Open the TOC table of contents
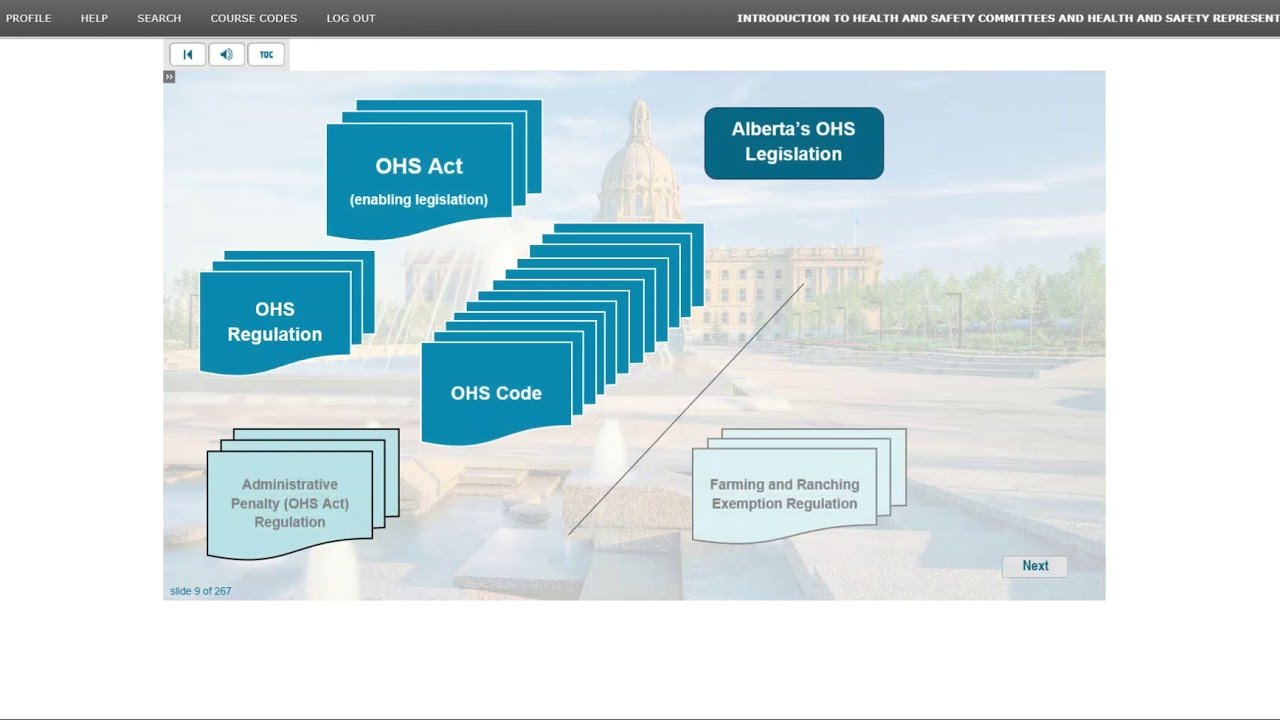This screenshot has height=720, width=1280. (x=266, y=55)
